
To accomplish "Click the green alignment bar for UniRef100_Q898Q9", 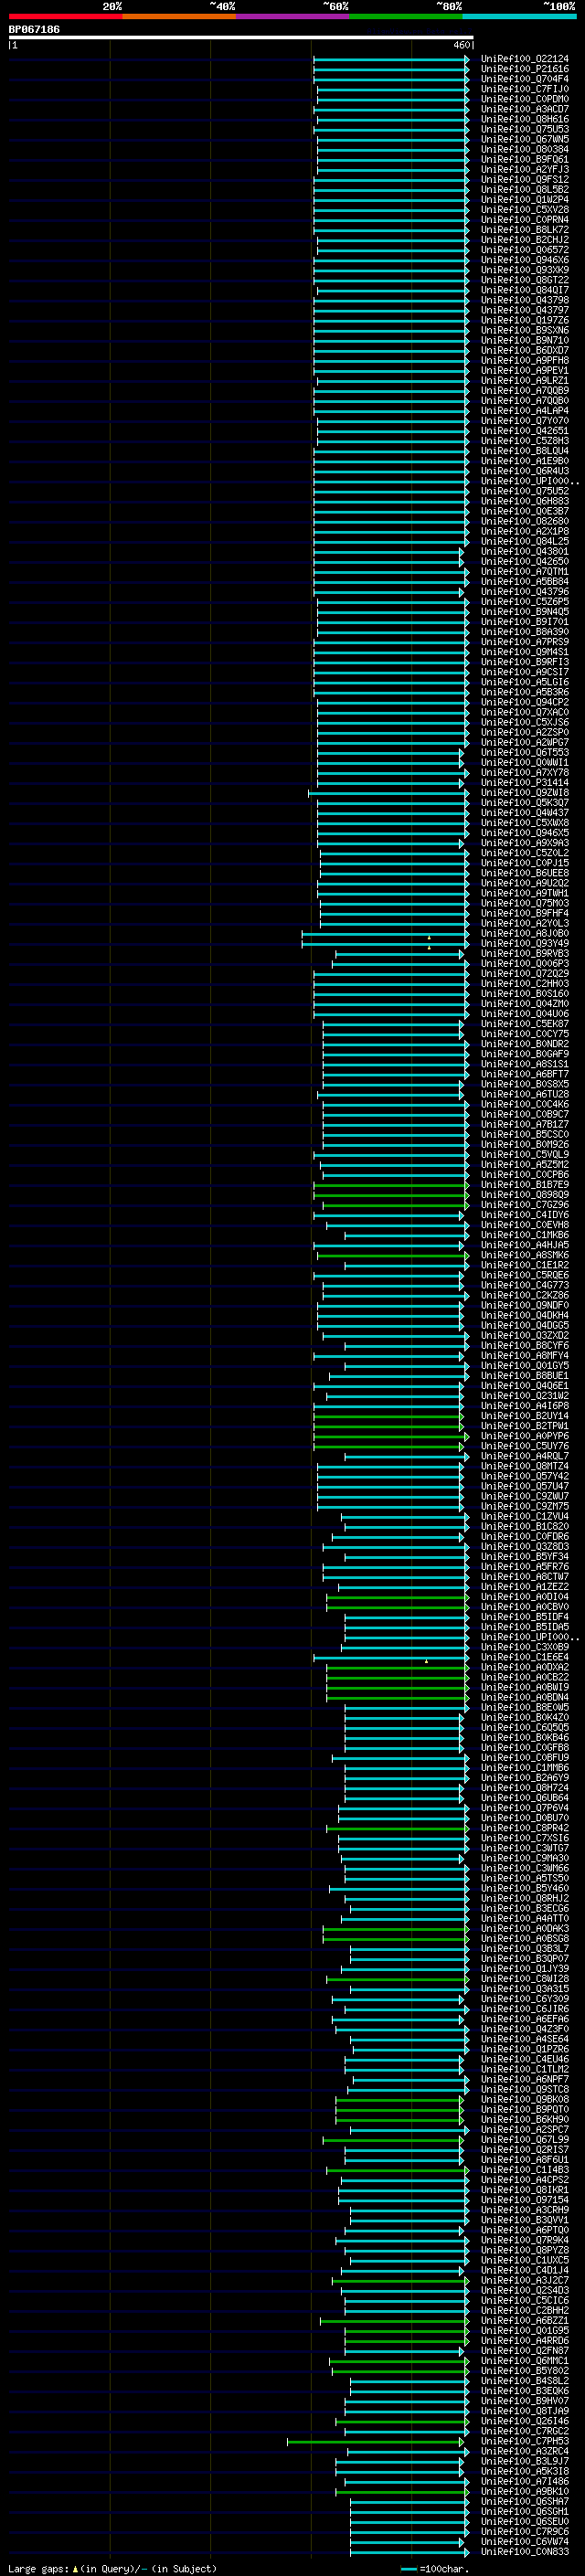I will point(391,1195).
